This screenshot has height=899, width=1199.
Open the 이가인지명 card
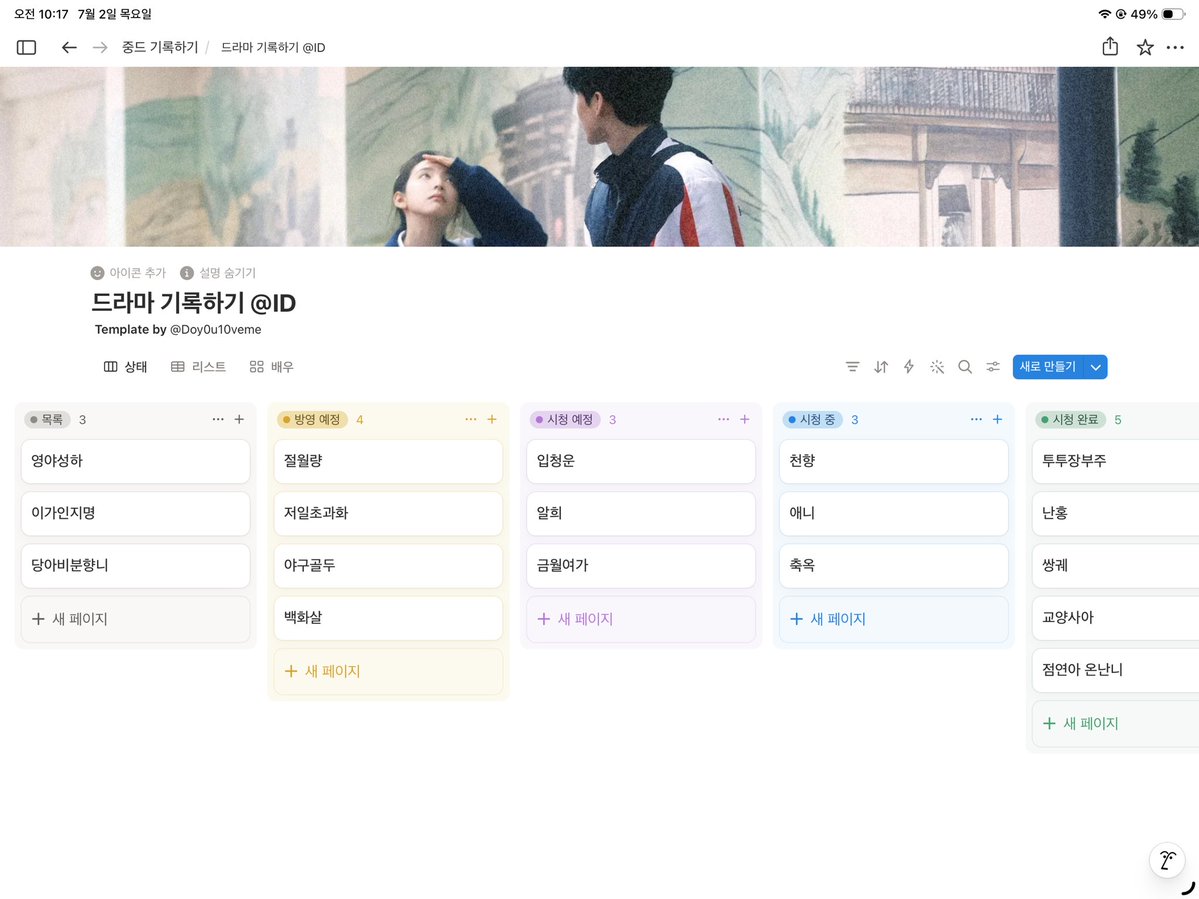[x=135, y=514]
